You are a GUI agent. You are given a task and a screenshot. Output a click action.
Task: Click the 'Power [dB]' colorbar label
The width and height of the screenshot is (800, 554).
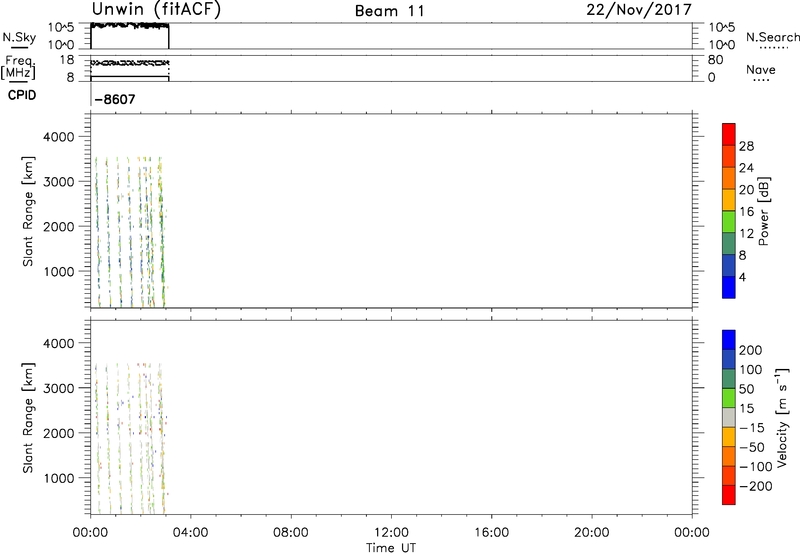tap(764, 211)
